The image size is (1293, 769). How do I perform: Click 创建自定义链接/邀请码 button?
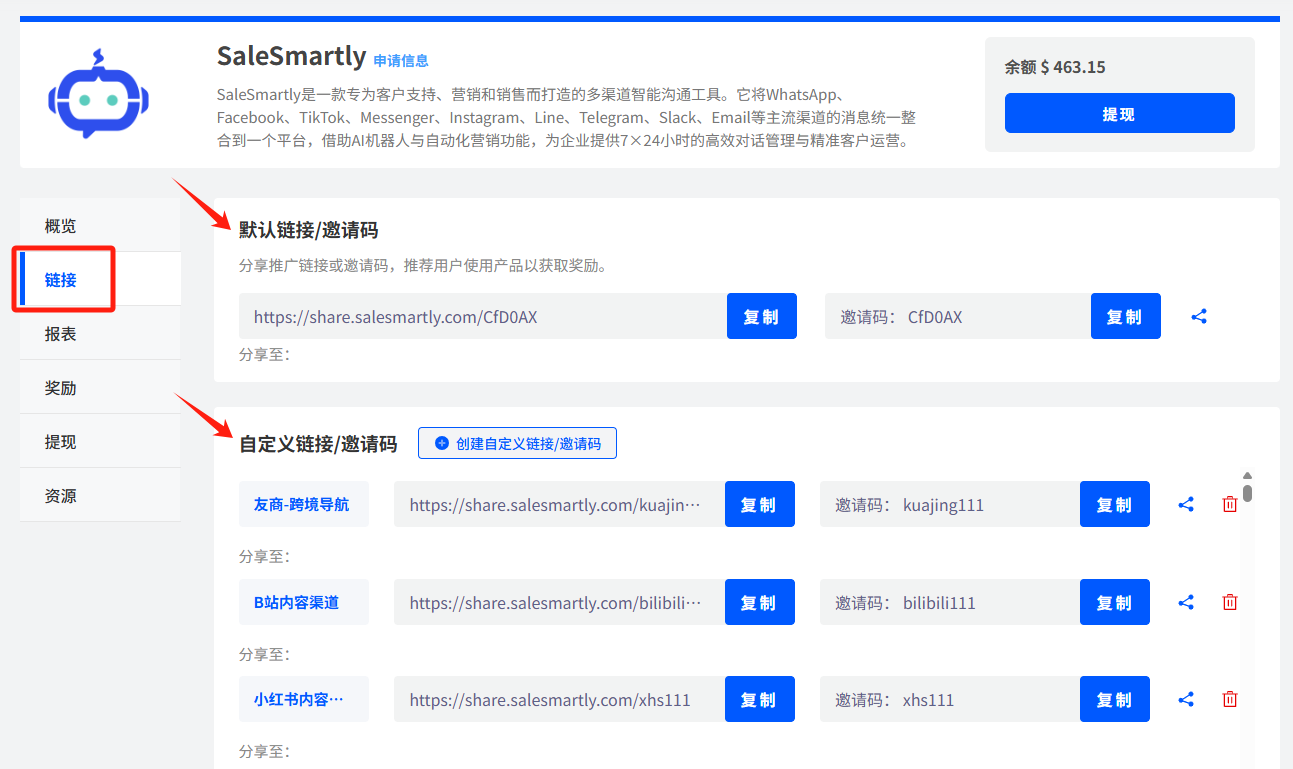517,443
